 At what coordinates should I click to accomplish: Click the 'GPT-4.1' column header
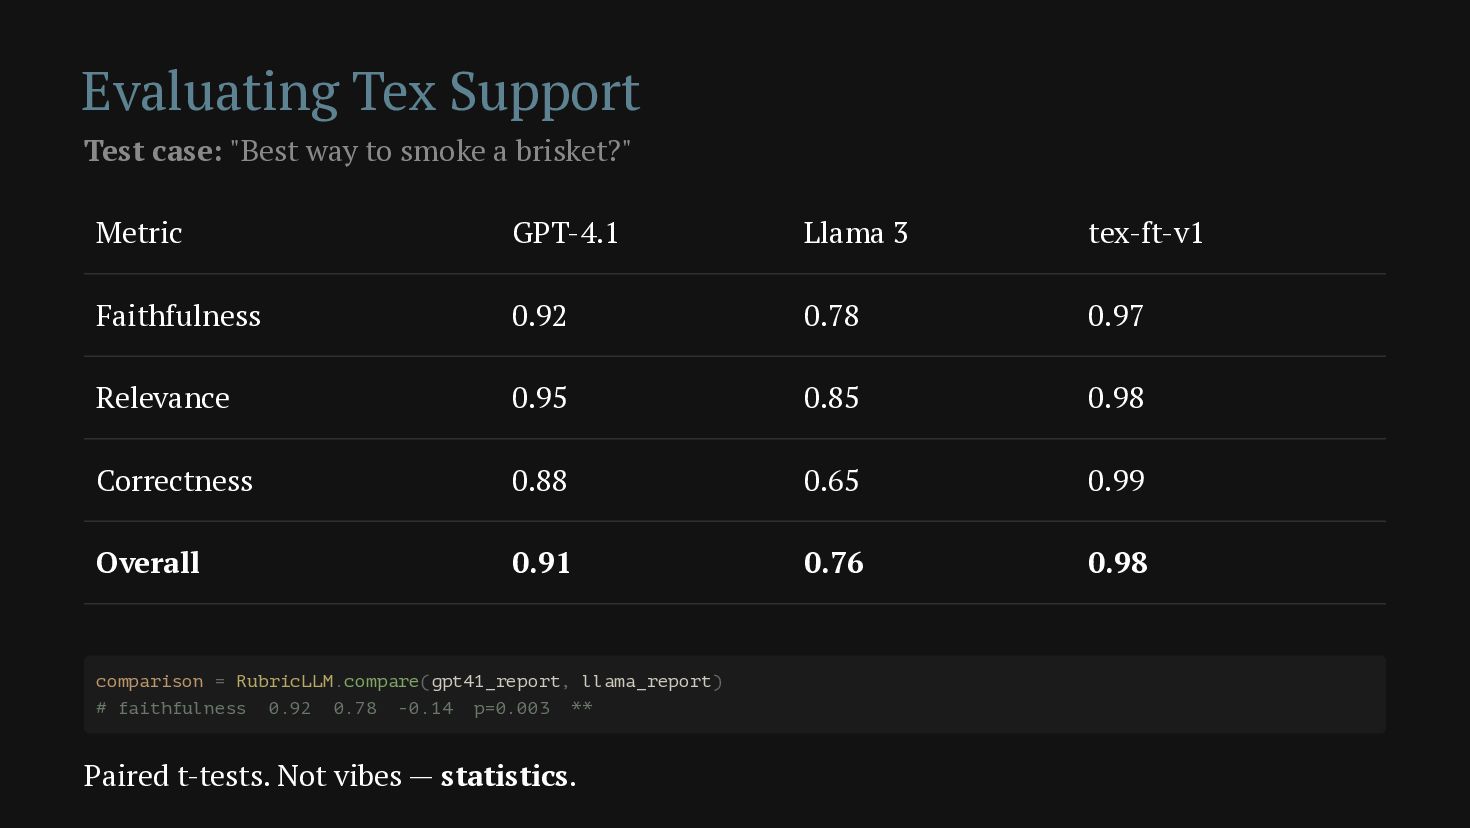[x=566, y=233]
